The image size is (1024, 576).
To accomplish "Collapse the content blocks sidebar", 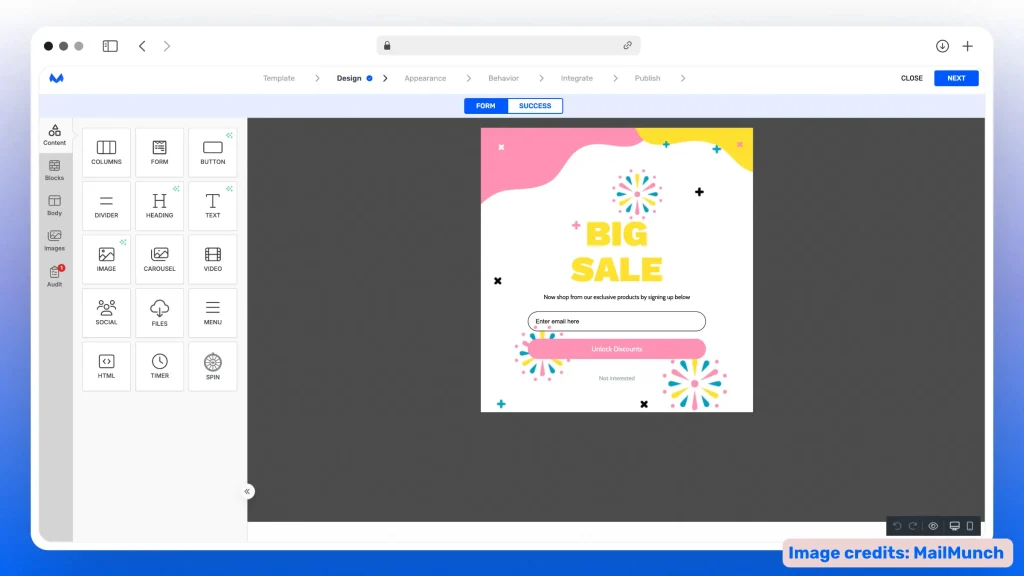I will click(x=247, y=491).
